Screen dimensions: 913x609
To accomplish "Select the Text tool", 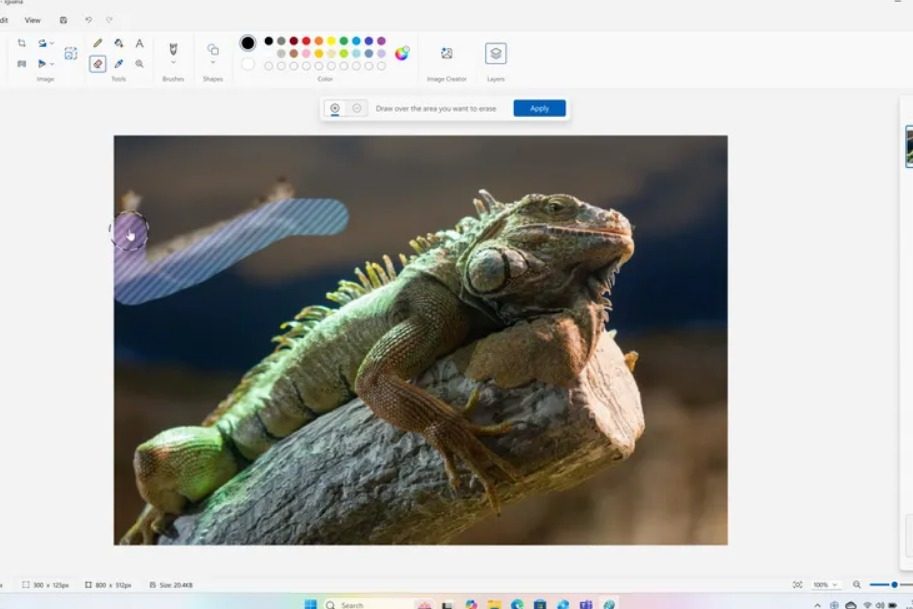I will point(139,43).
